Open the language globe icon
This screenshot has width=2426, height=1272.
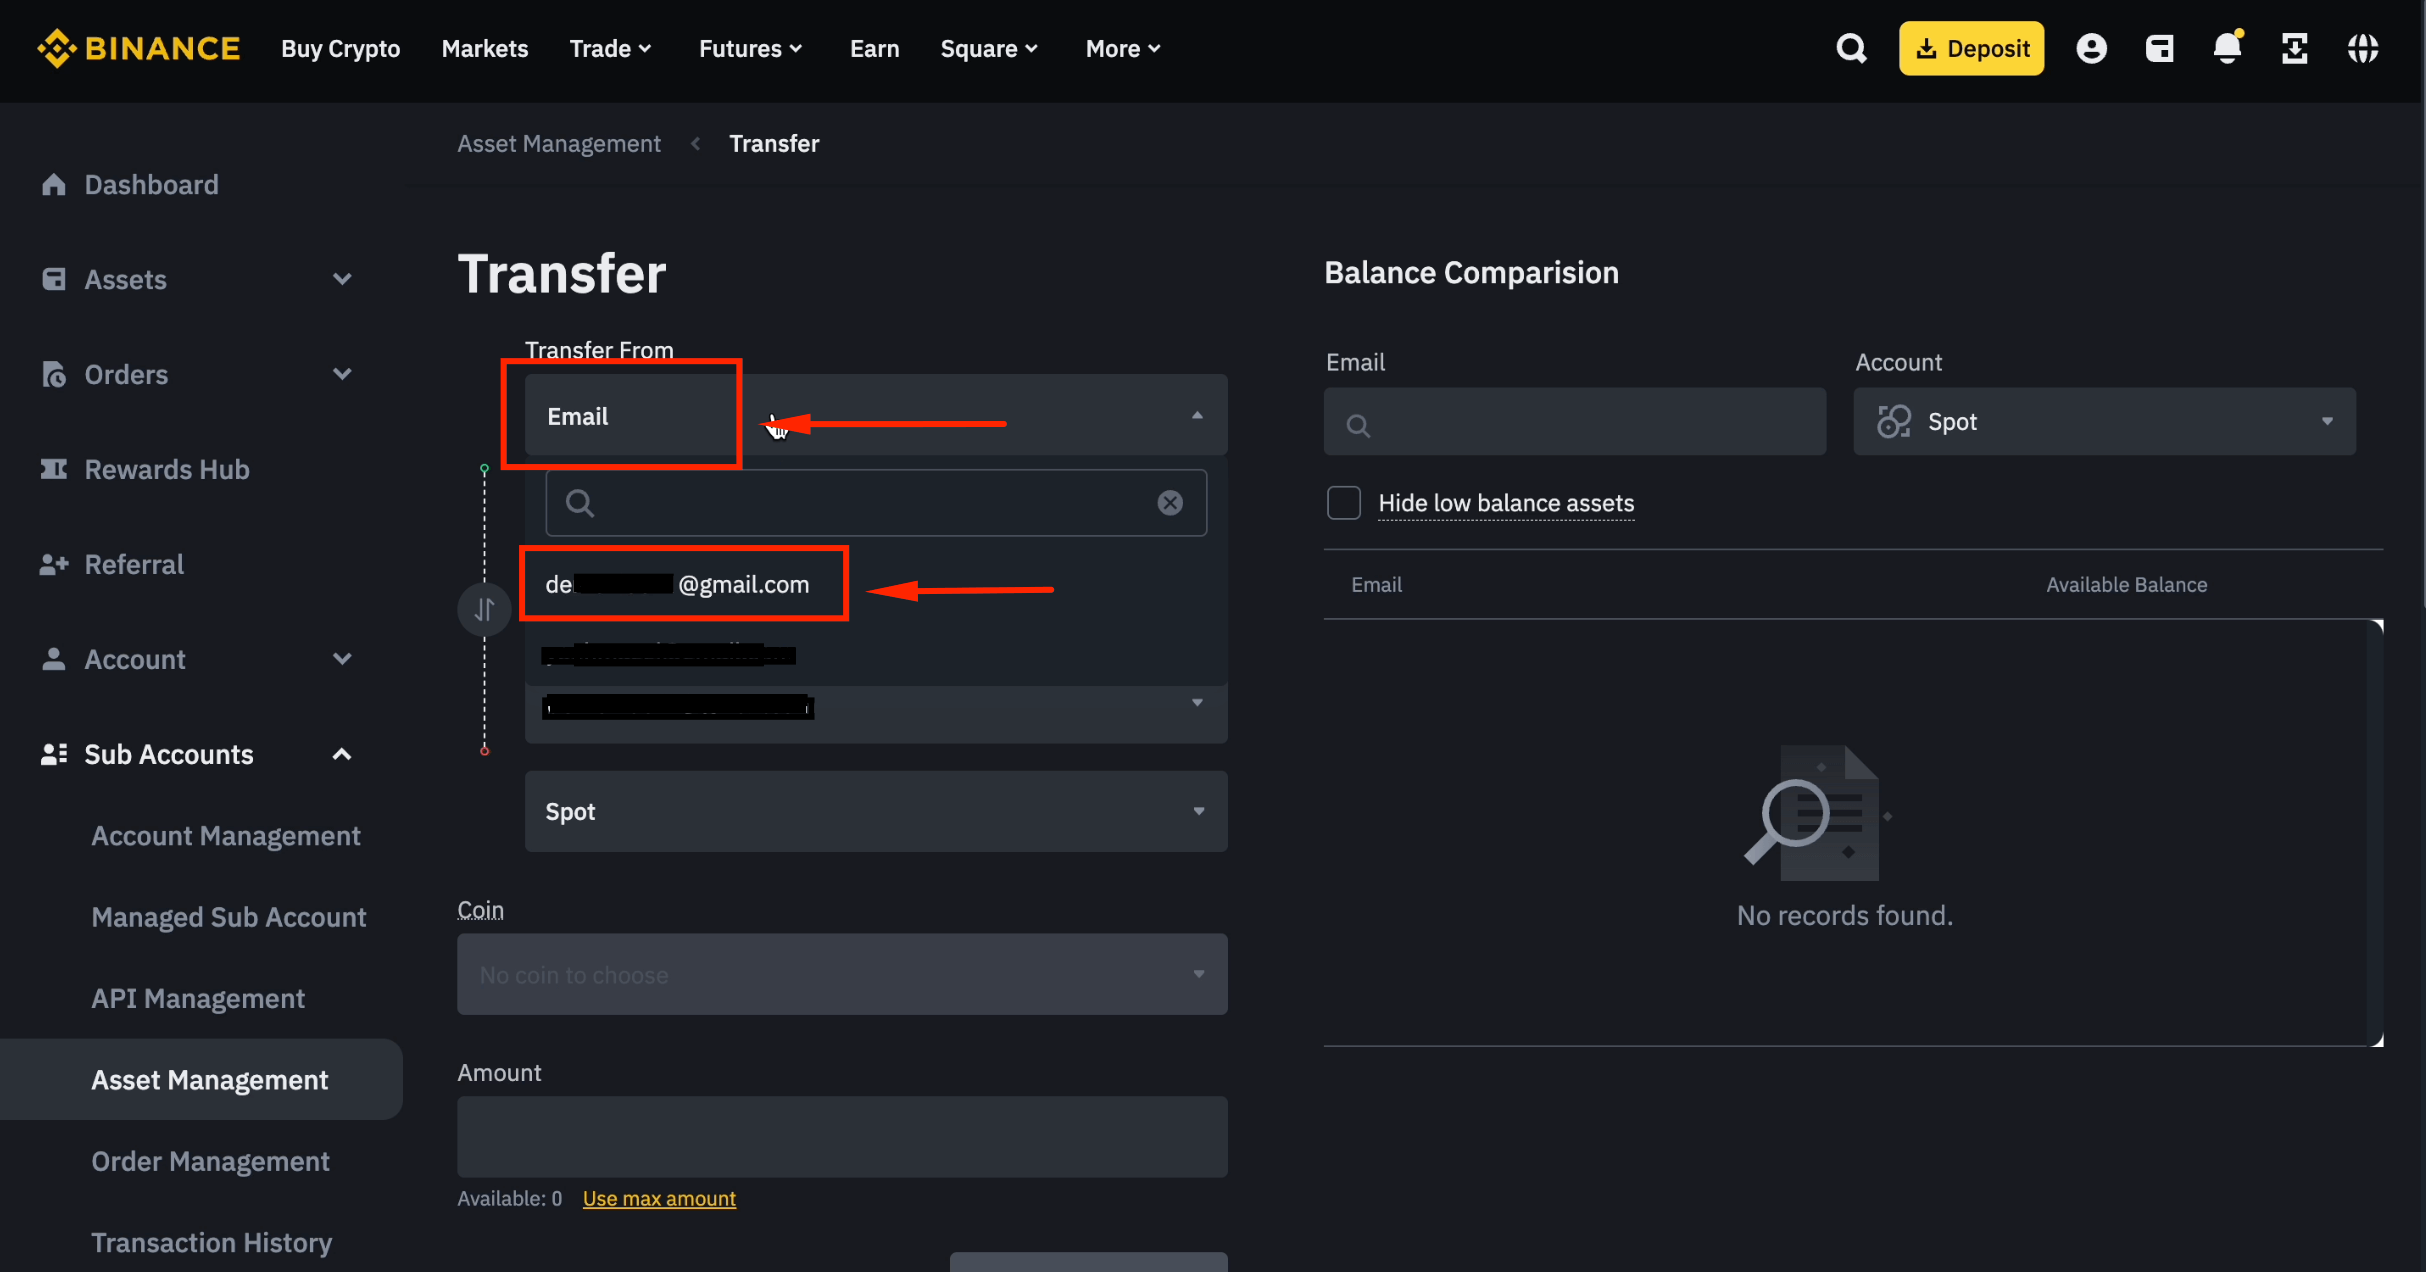2362,48
